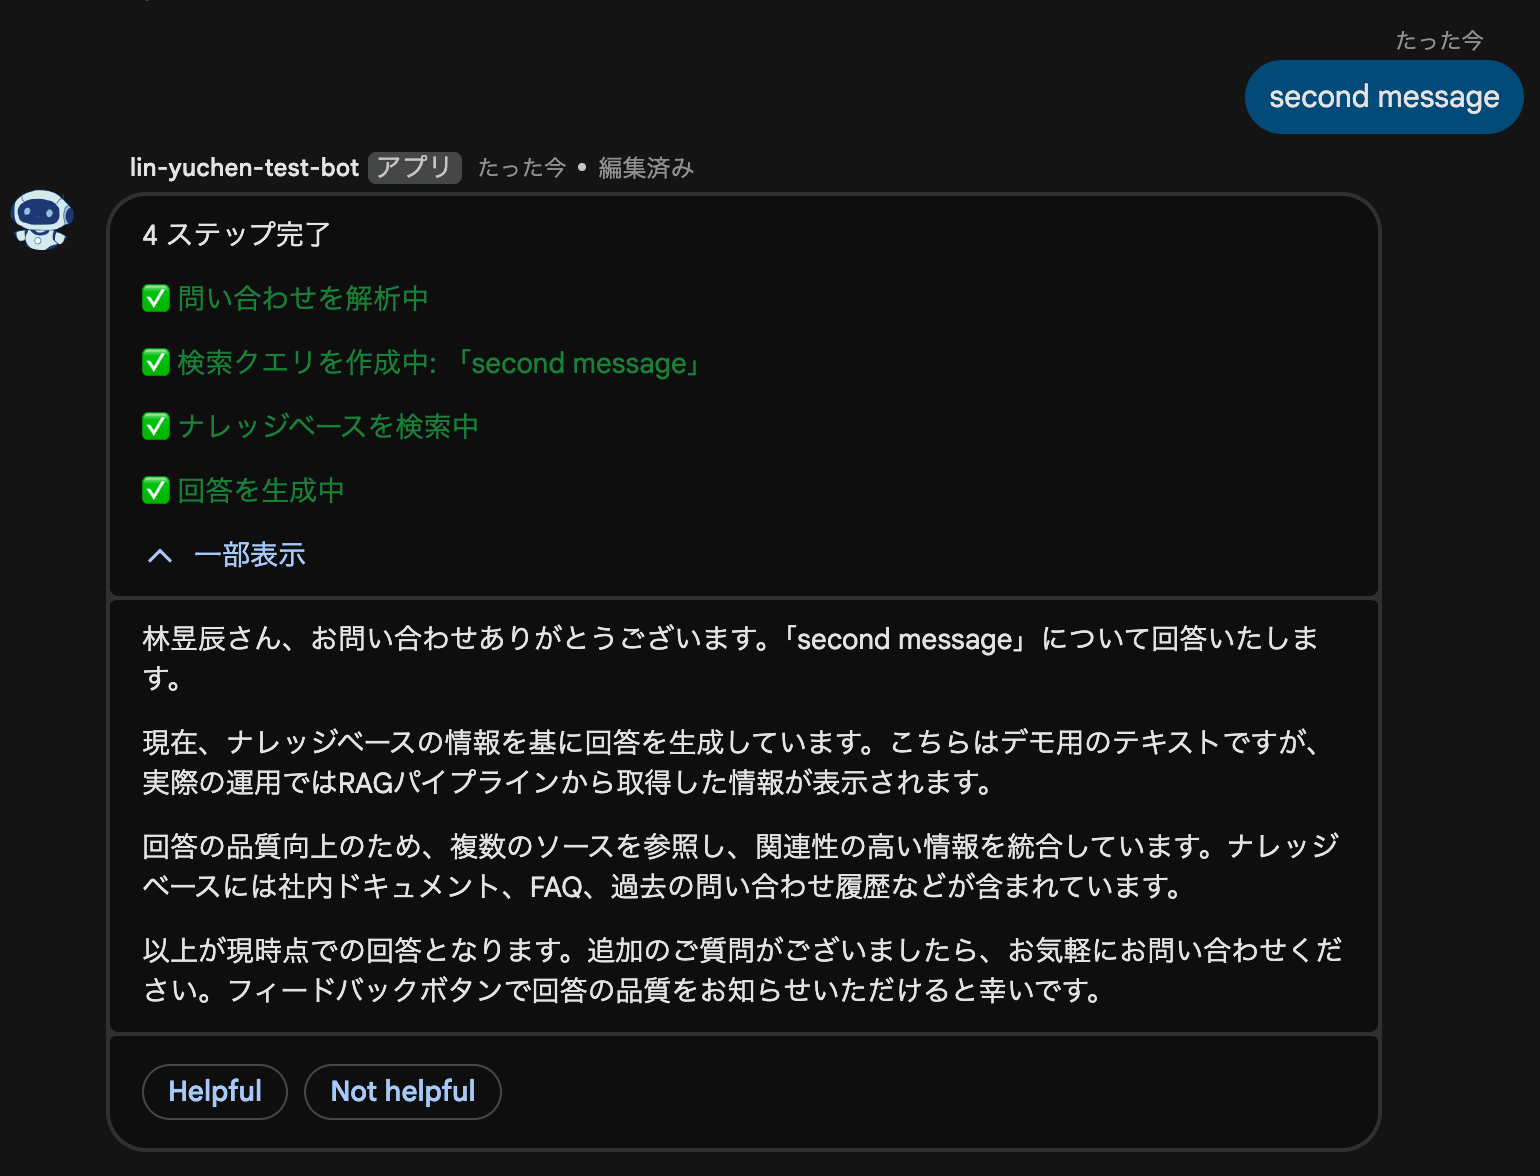This screenshot has height=1176, width=1540.
Task: Click the step text 回答を生成中
Action: 261,490
